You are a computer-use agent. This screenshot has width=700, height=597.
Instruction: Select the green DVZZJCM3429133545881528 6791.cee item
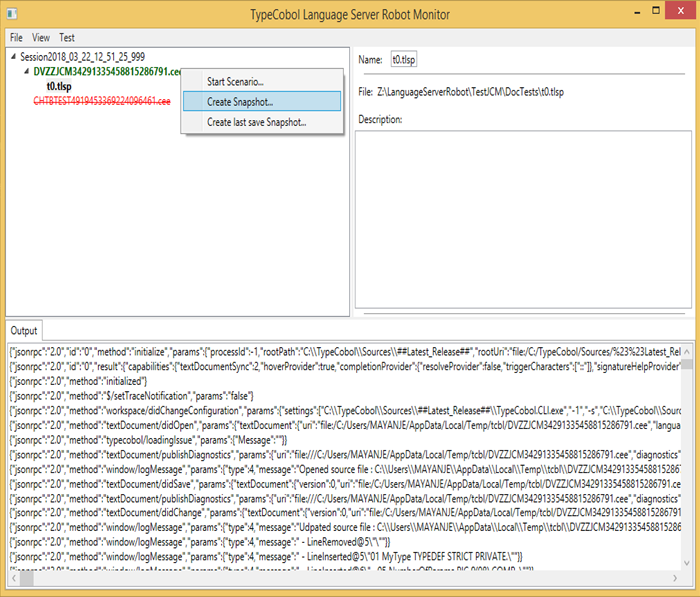107,71
